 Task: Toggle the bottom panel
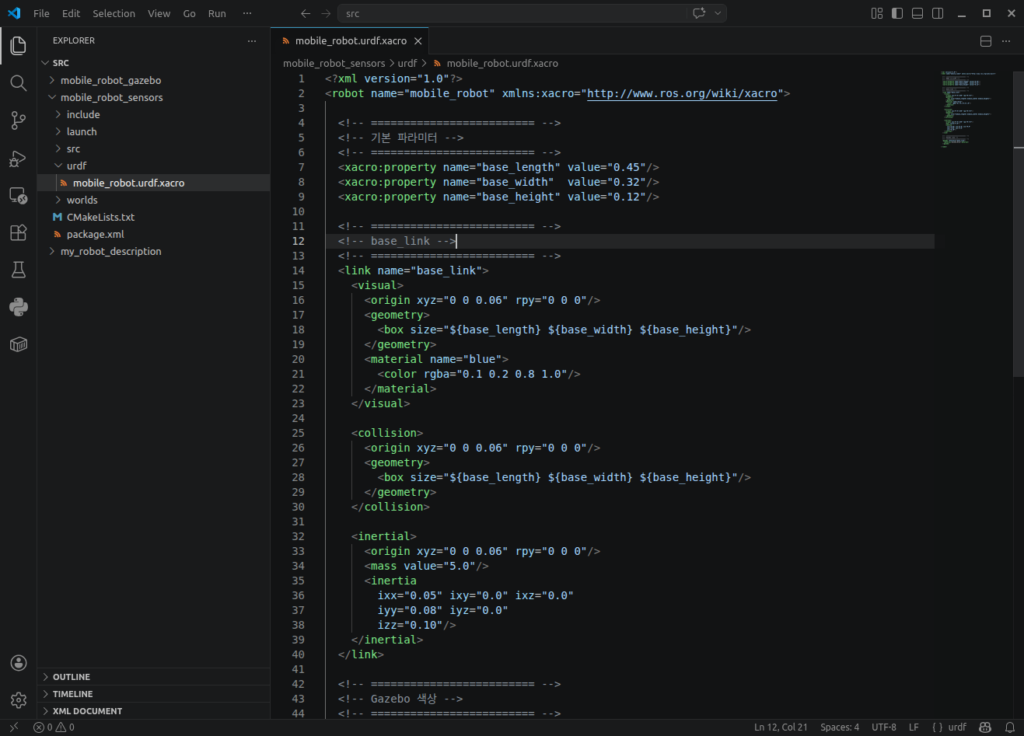coord(918,13)
